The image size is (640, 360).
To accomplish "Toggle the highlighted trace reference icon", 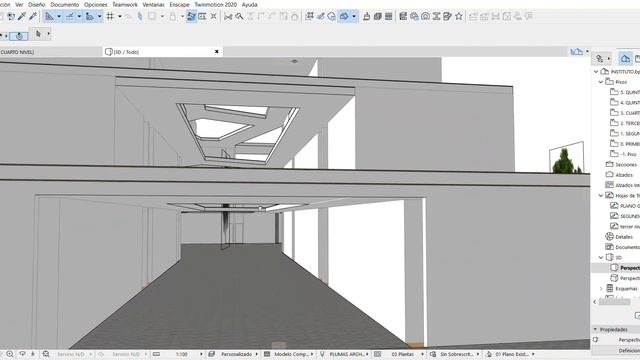I will coord(191,16).
